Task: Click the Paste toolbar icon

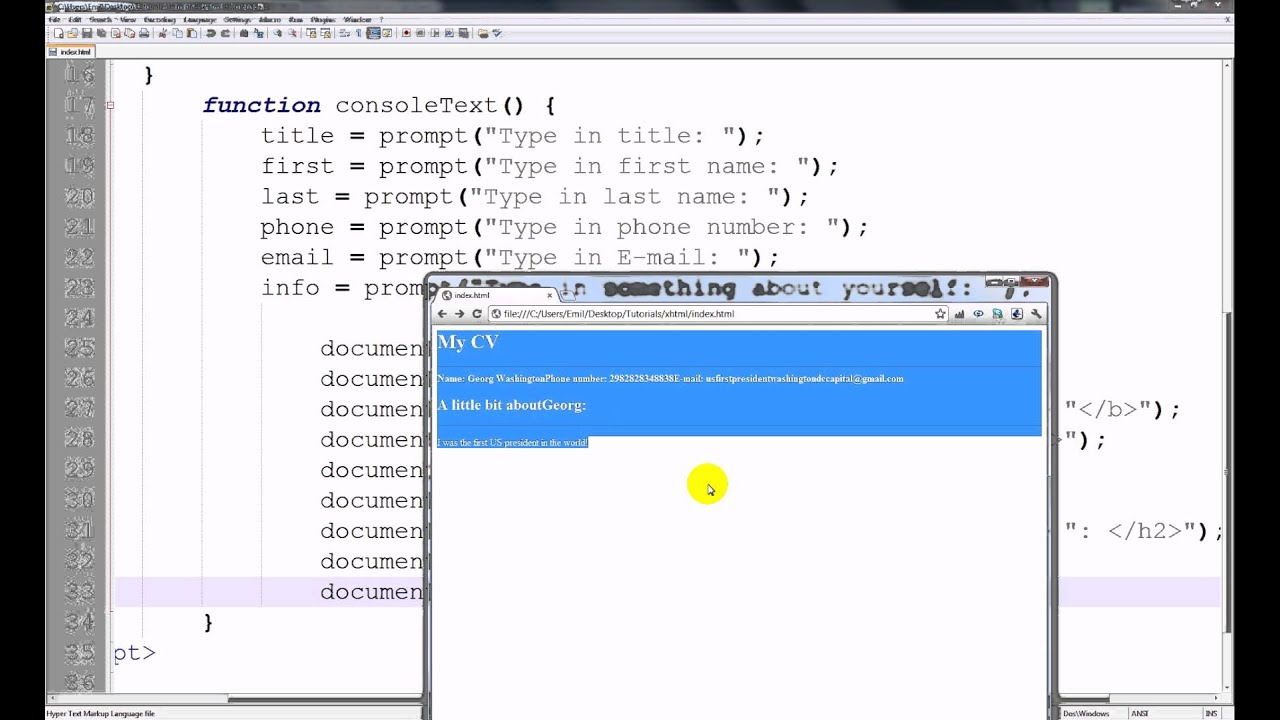Action: [x=191, y=33]
